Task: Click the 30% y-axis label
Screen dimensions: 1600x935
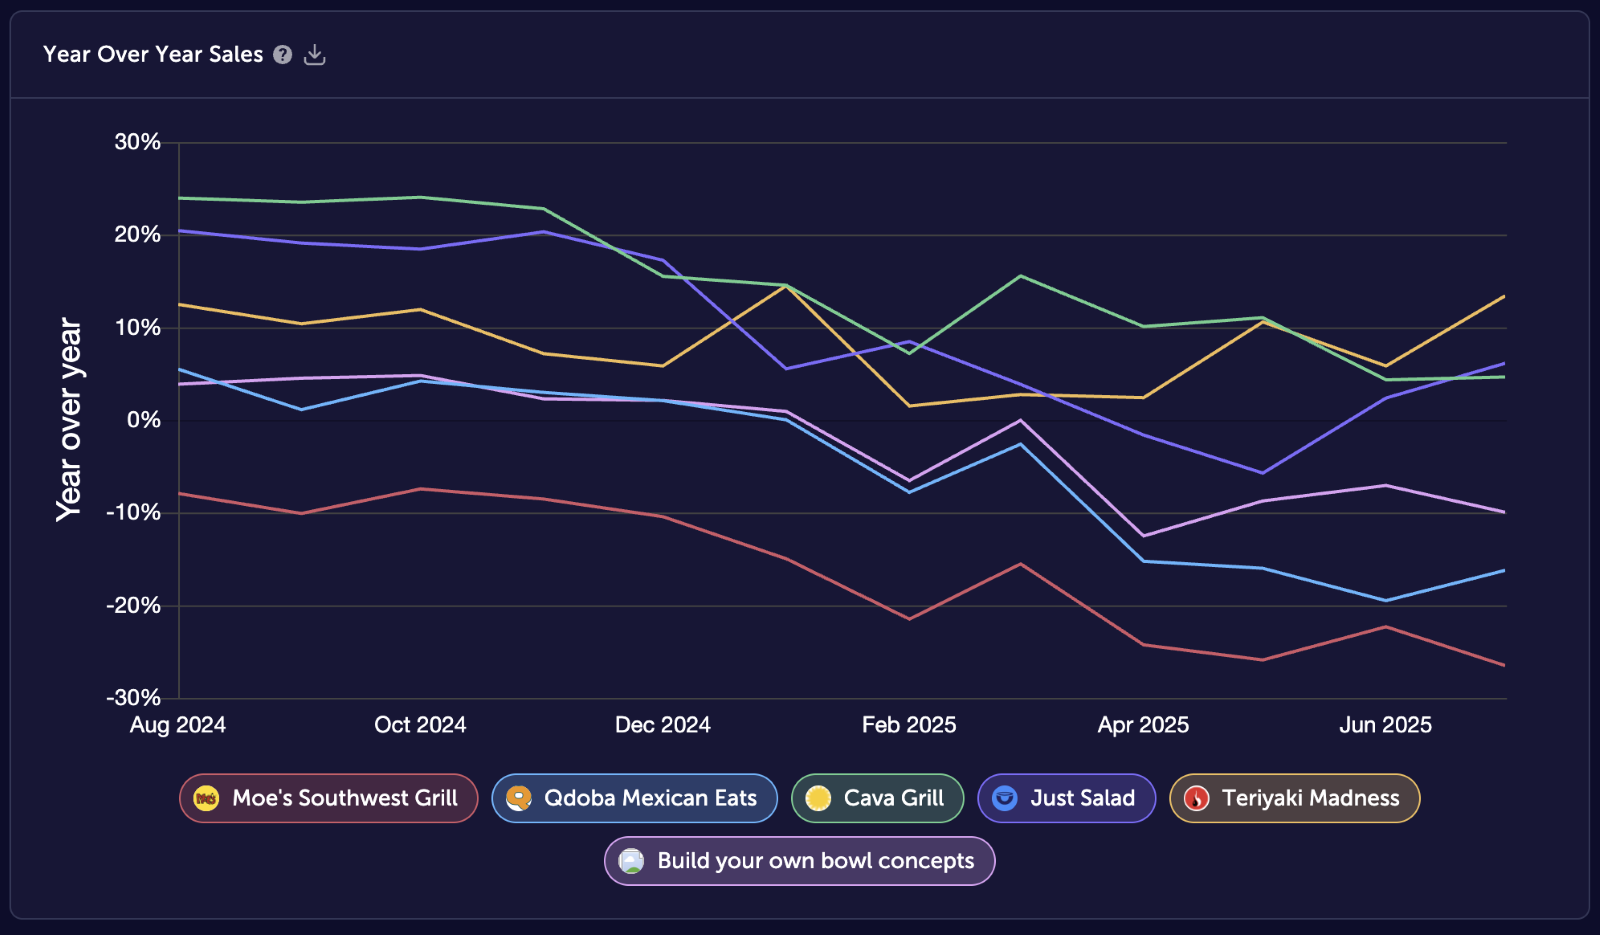Action: (x=137, y=142)
